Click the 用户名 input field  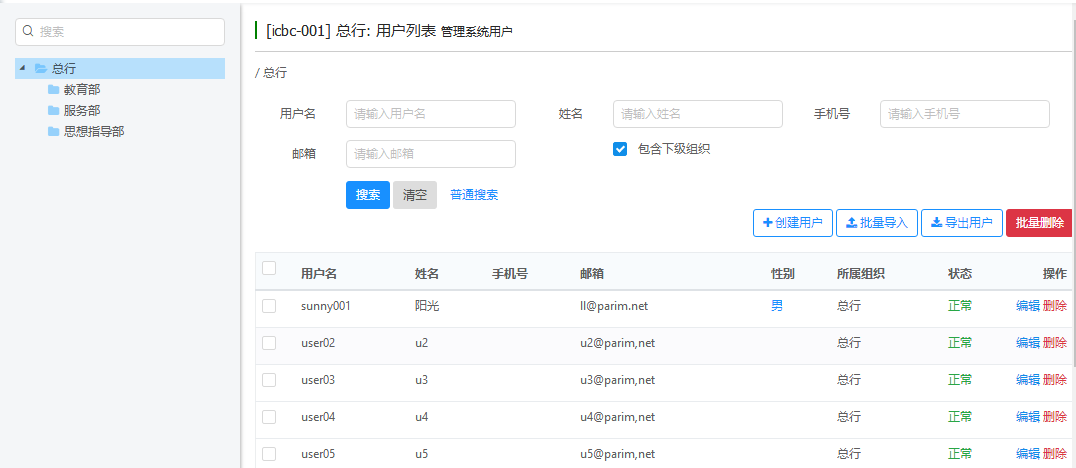click(x=431, y=114)
